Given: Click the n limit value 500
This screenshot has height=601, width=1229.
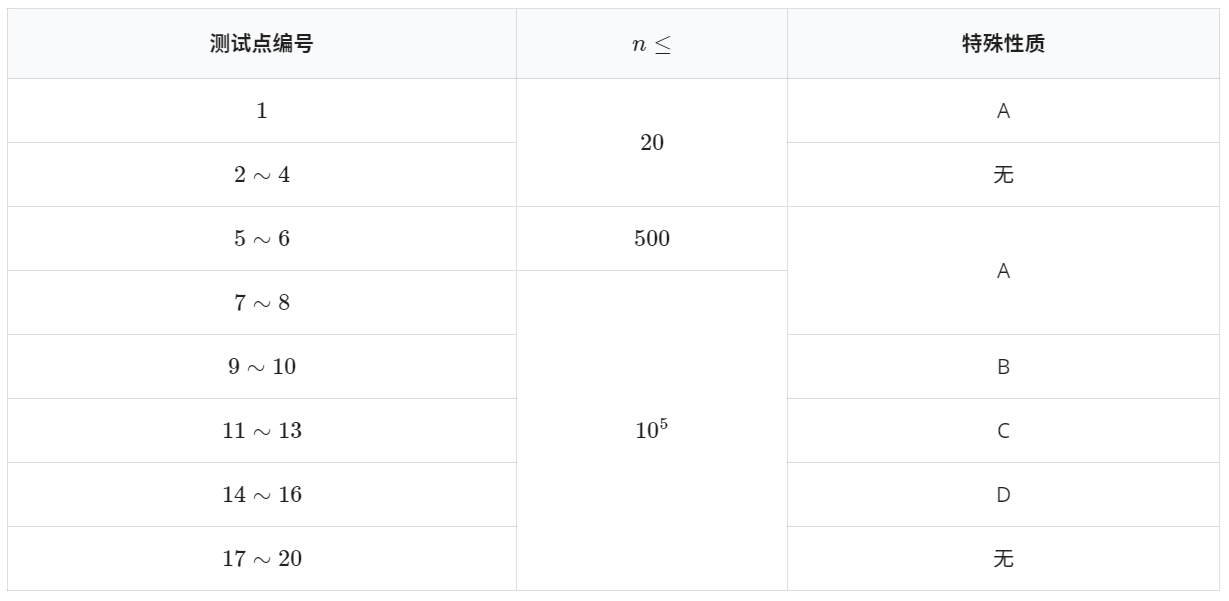Looking at the screenshot, I should (652, 239).
